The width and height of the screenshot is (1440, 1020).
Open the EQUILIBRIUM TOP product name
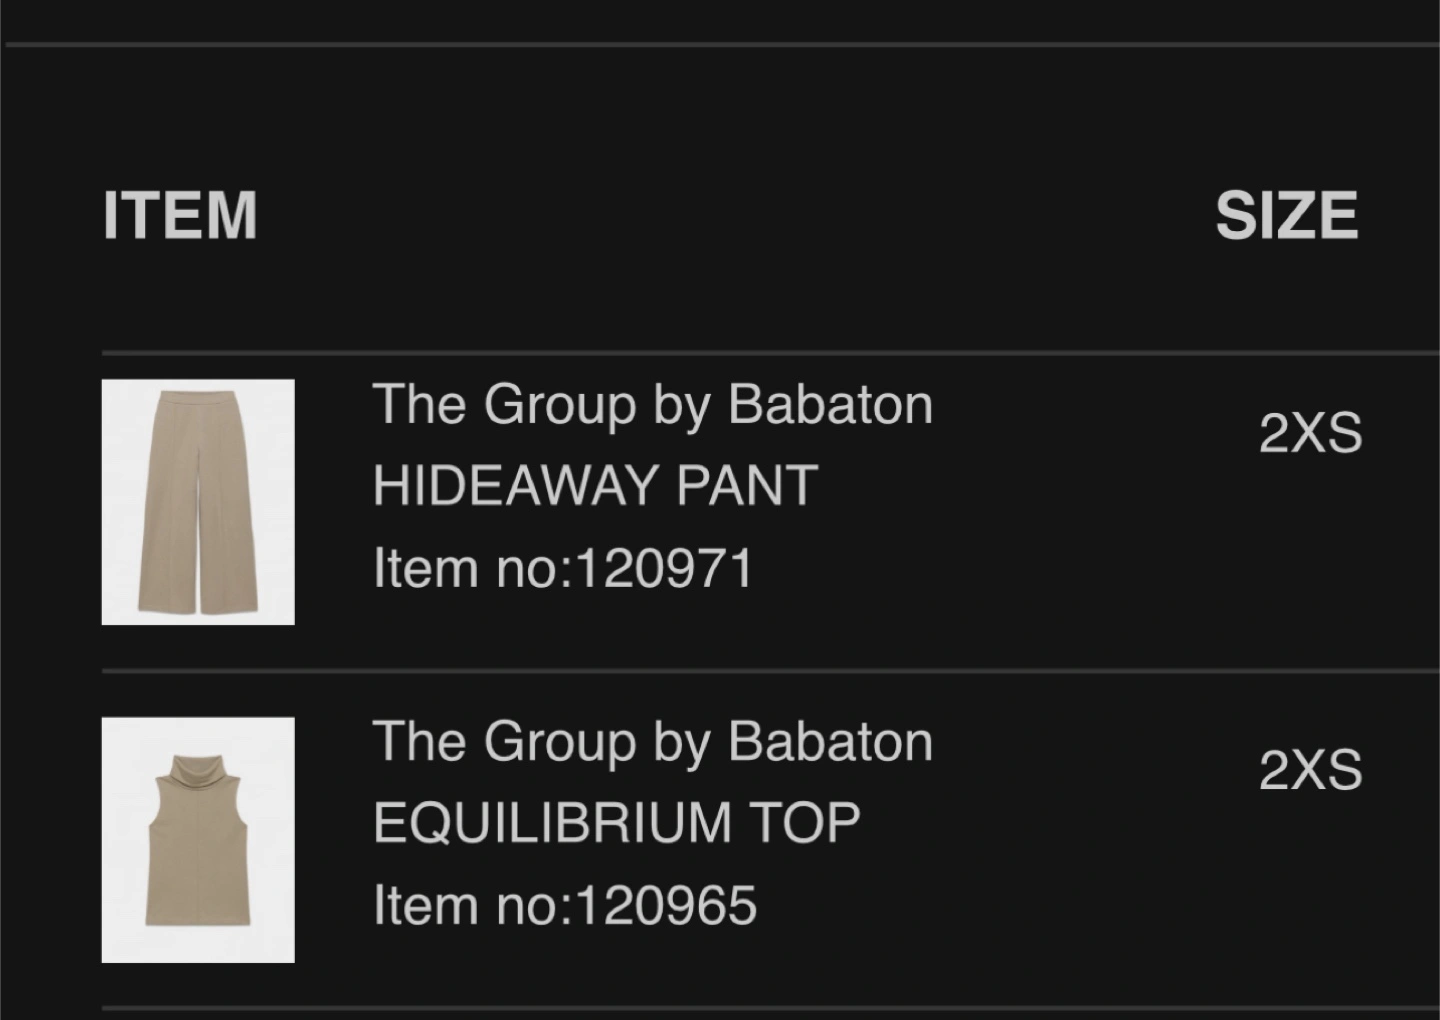(x=616, y=824)
